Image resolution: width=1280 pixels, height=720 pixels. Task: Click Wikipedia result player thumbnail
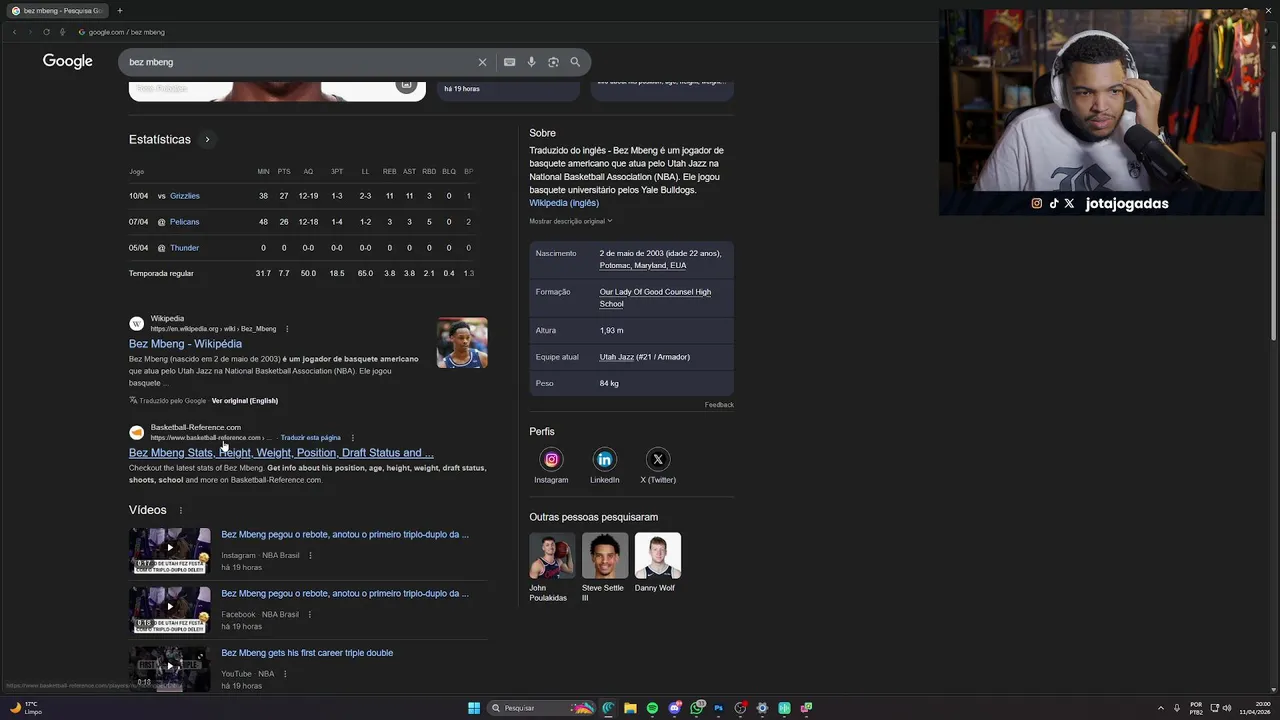462,343
